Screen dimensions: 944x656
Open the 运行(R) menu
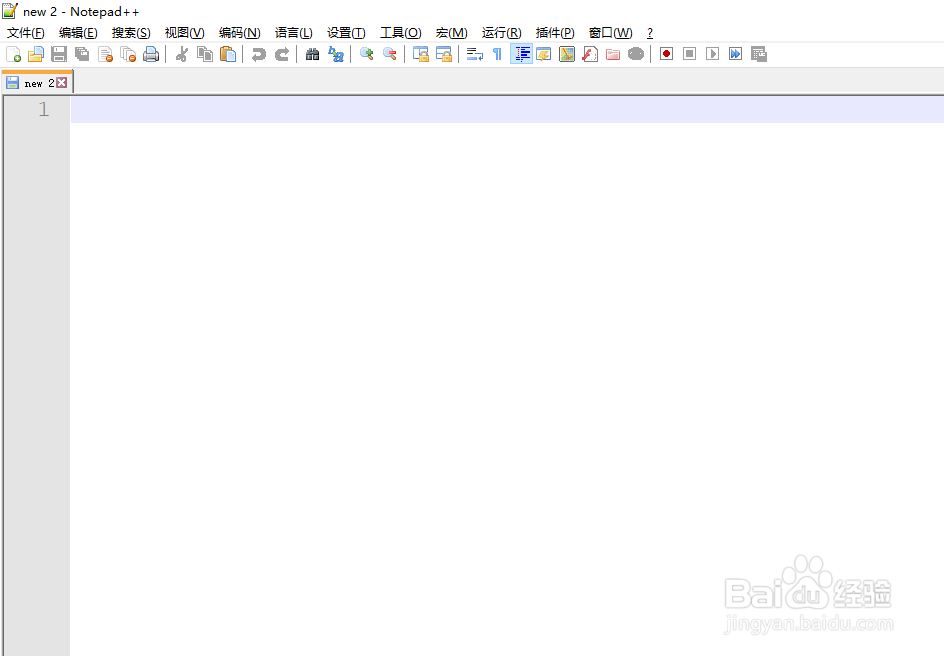502,32
